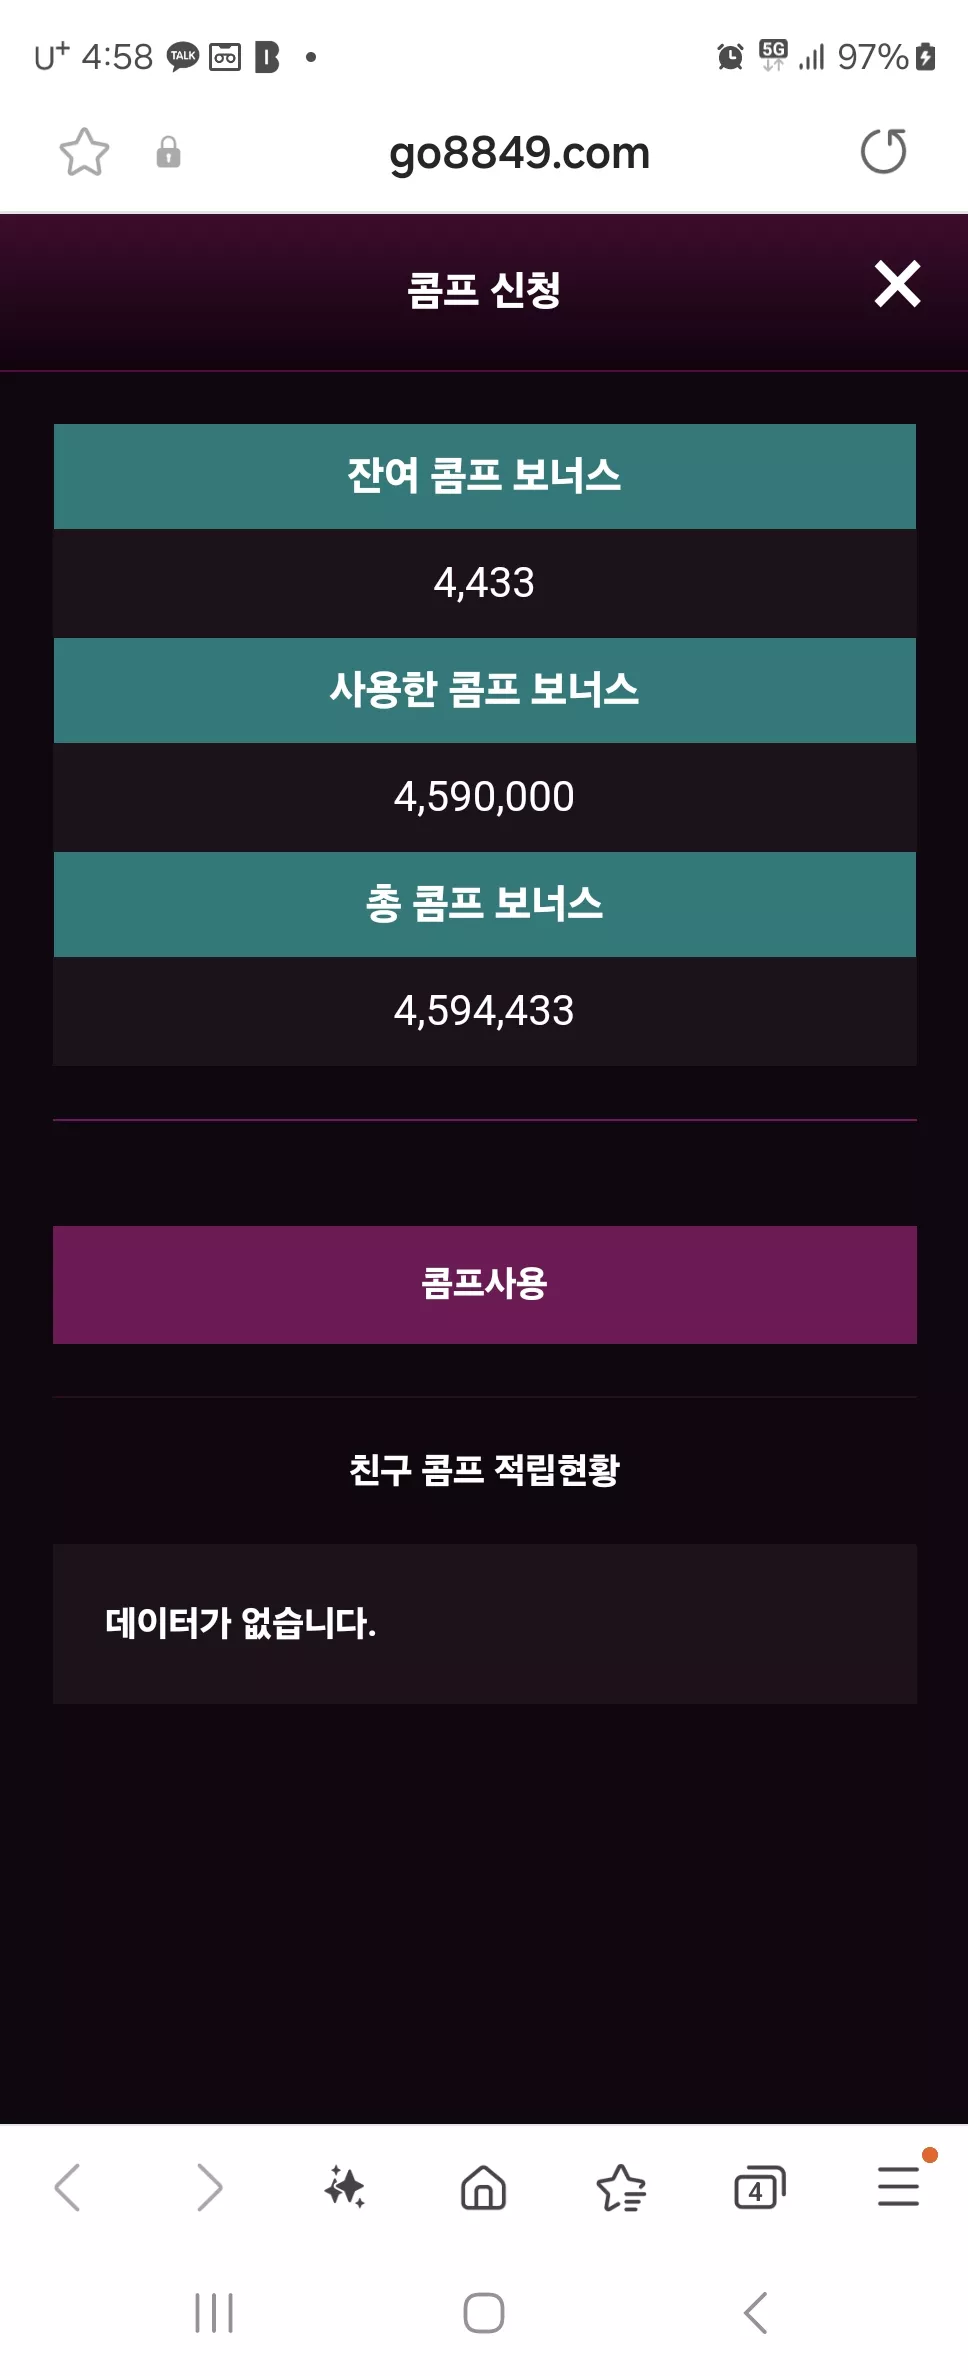968x2376 pixels.
Task: Tap Android home navigation button
Action: tap(484, 2313)
